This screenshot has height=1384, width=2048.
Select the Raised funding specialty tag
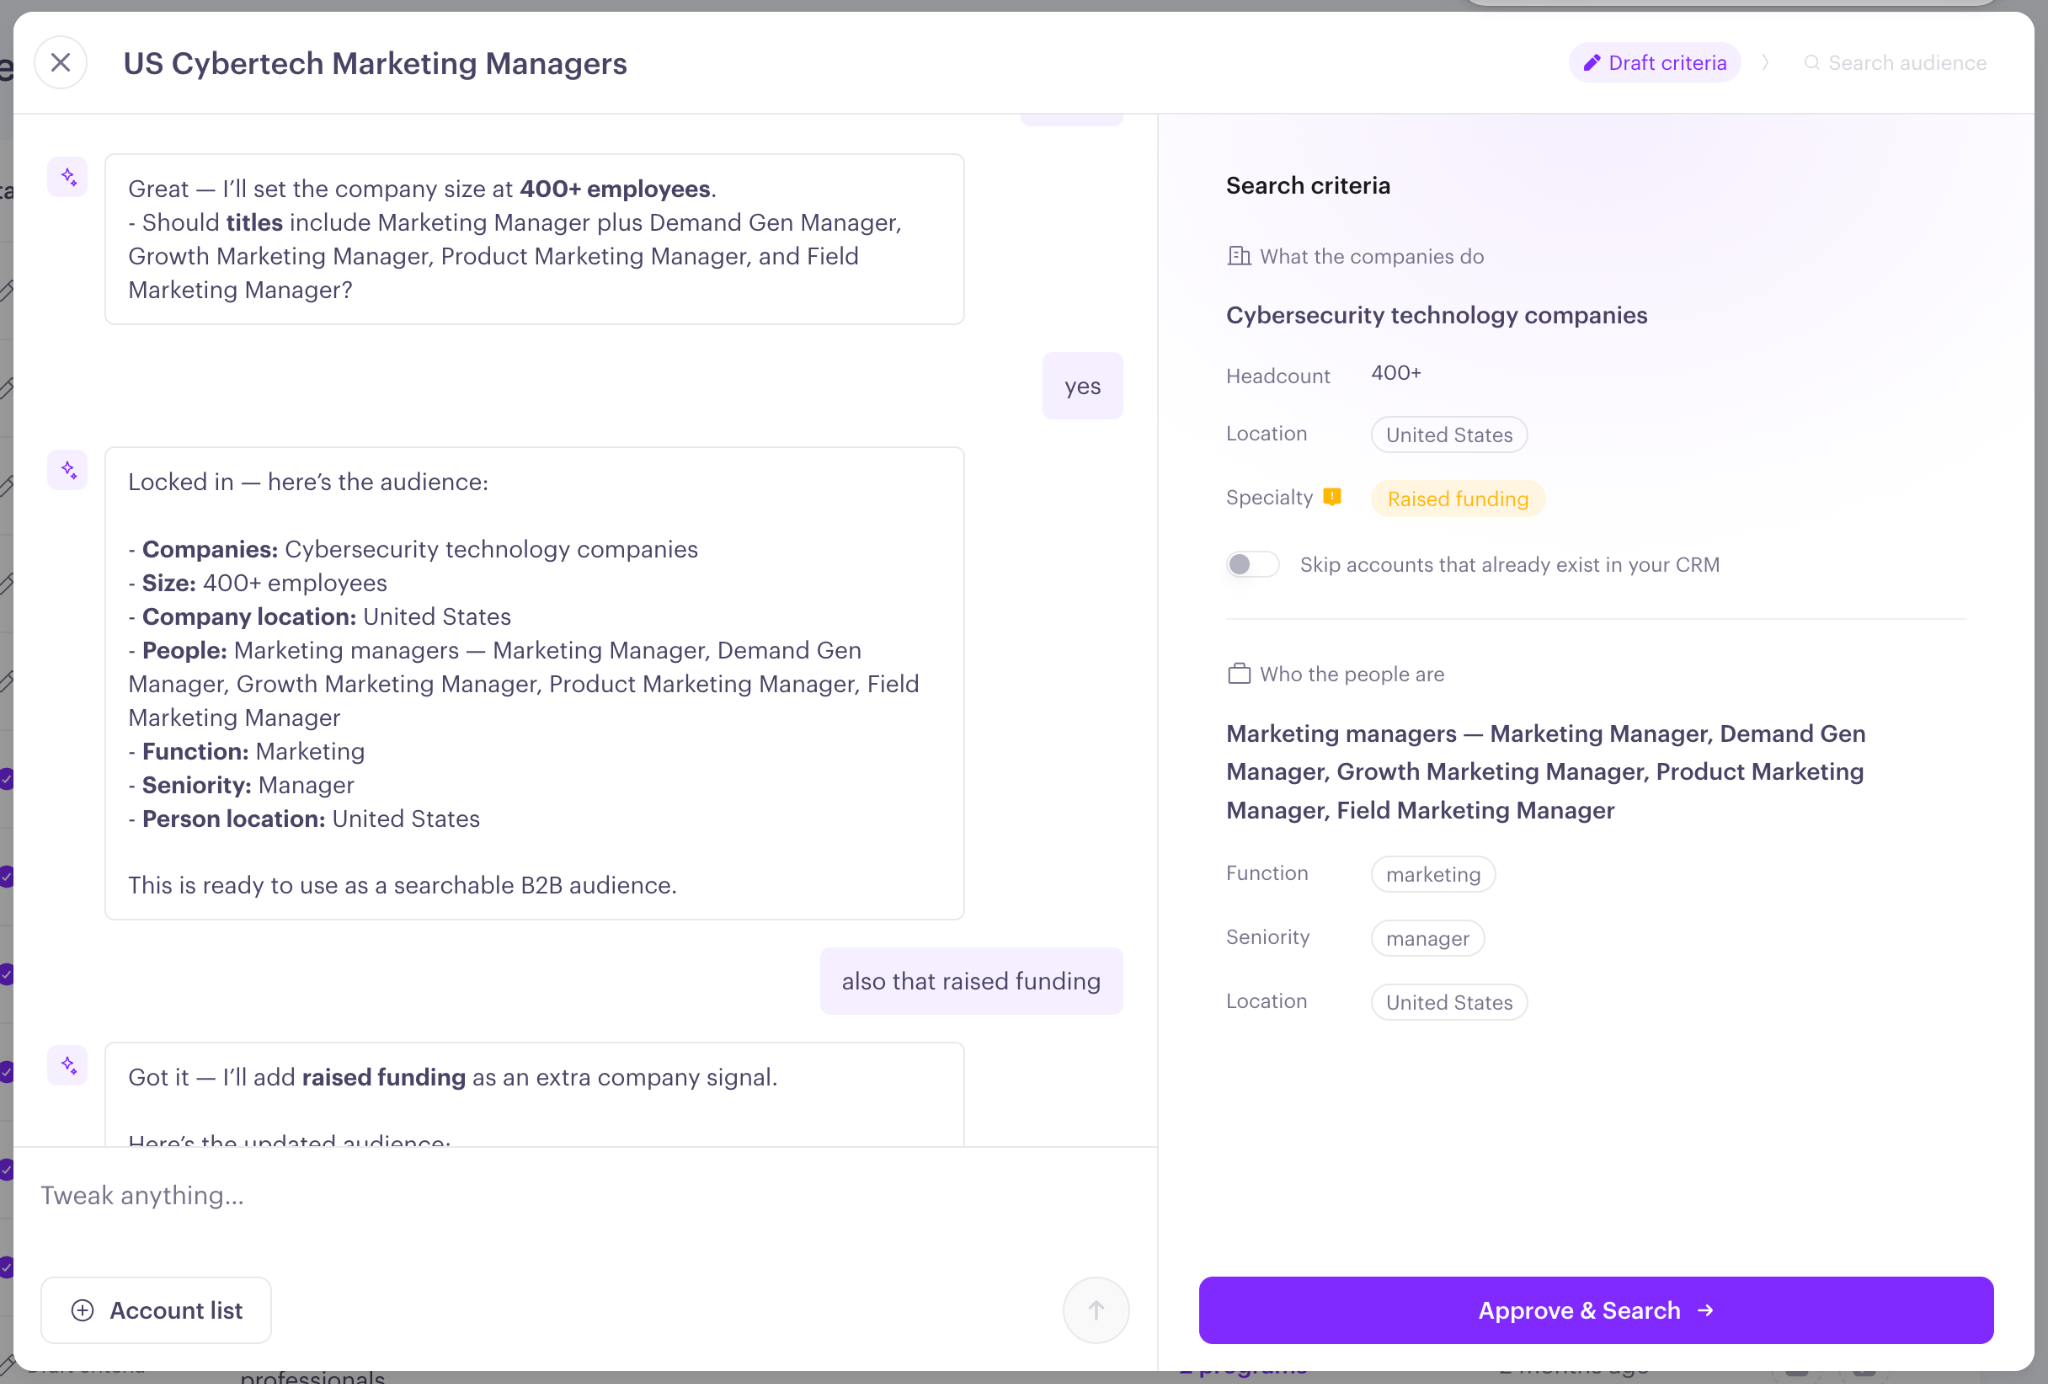click(1458, 499)
